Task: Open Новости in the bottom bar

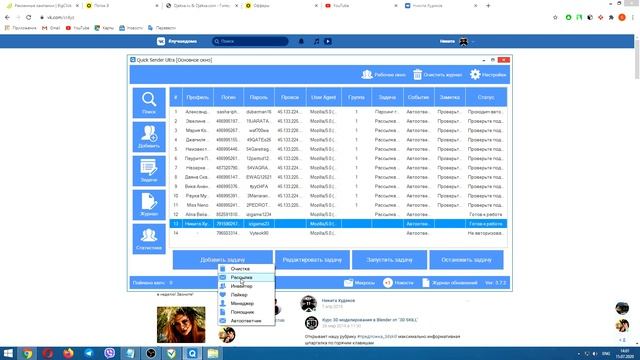Action: point(398,282)
